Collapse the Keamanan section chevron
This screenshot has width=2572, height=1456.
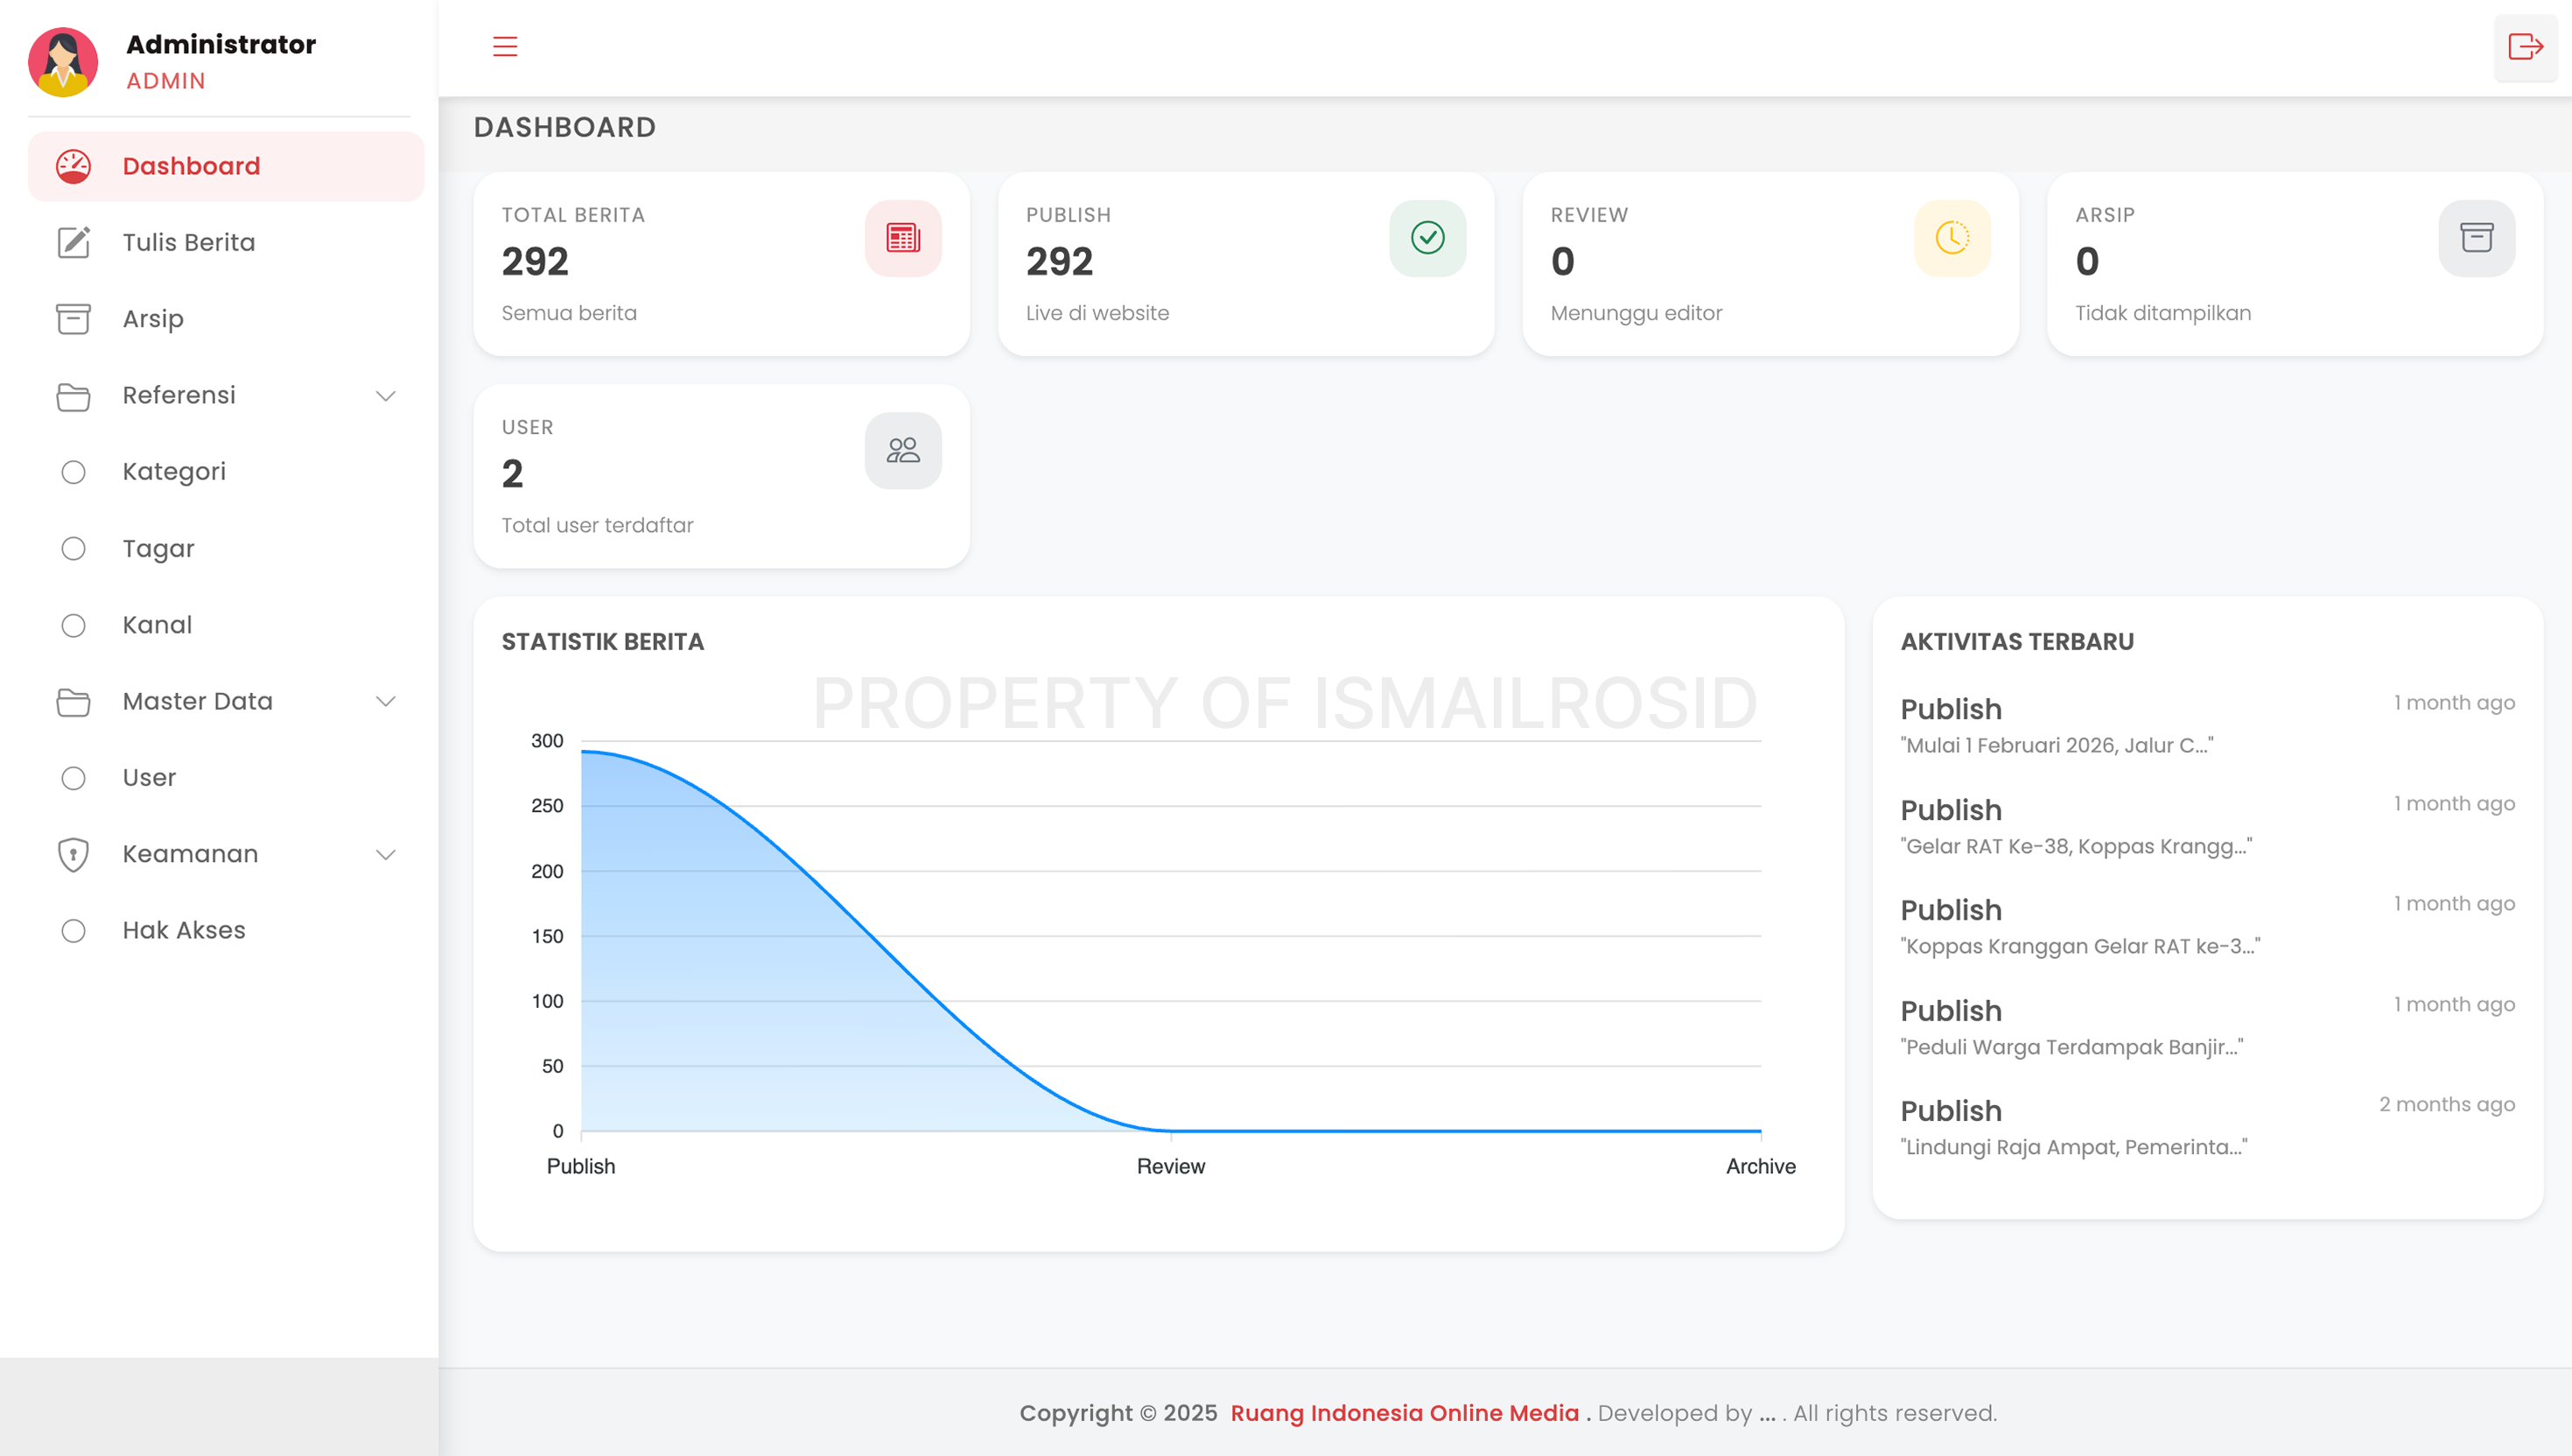(385, 854)
